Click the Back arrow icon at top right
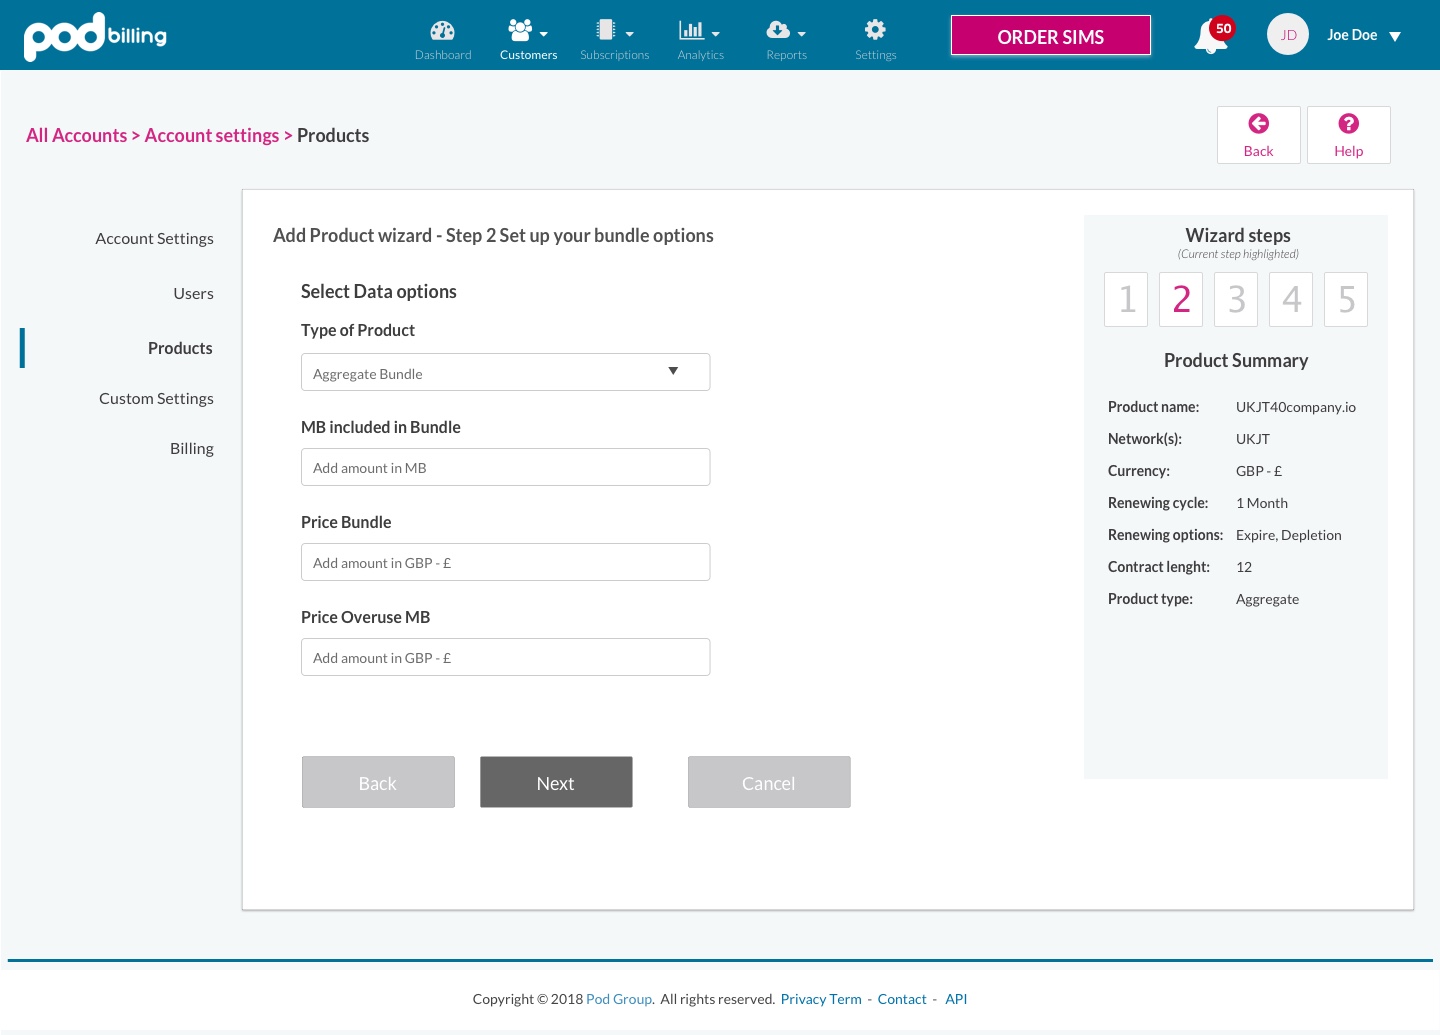This screenshot has width=1440, height=1035. (1258, 124)
